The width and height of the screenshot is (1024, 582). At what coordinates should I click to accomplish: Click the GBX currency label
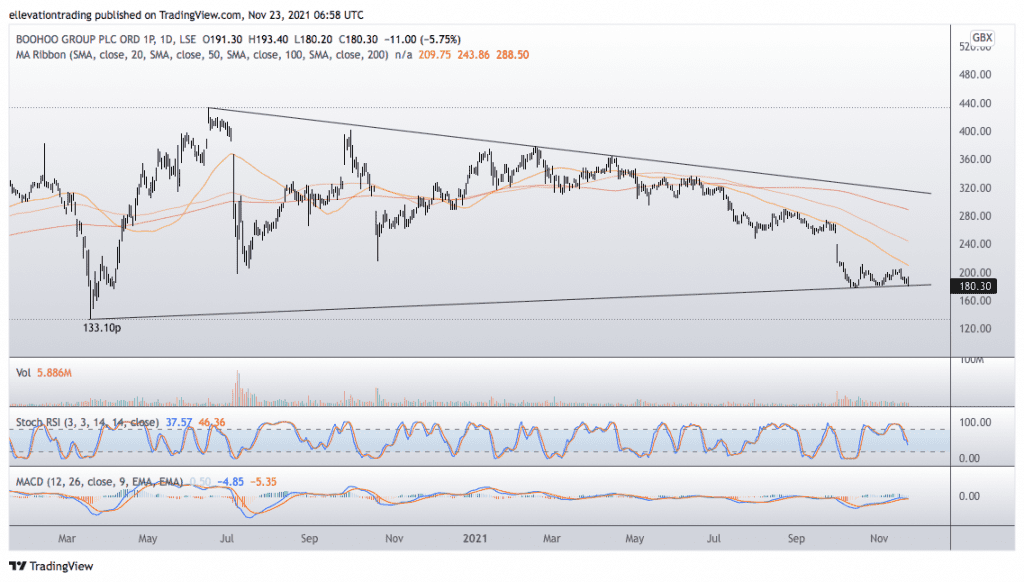tap(982, 37)
